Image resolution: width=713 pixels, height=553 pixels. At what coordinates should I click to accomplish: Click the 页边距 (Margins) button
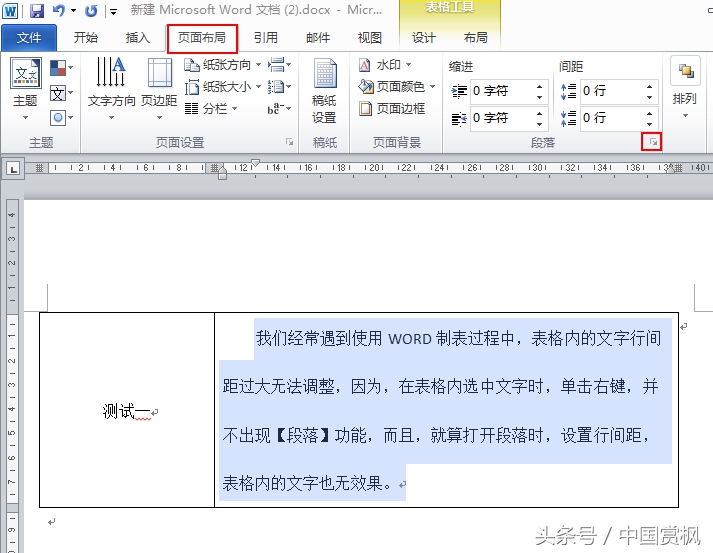159,89
